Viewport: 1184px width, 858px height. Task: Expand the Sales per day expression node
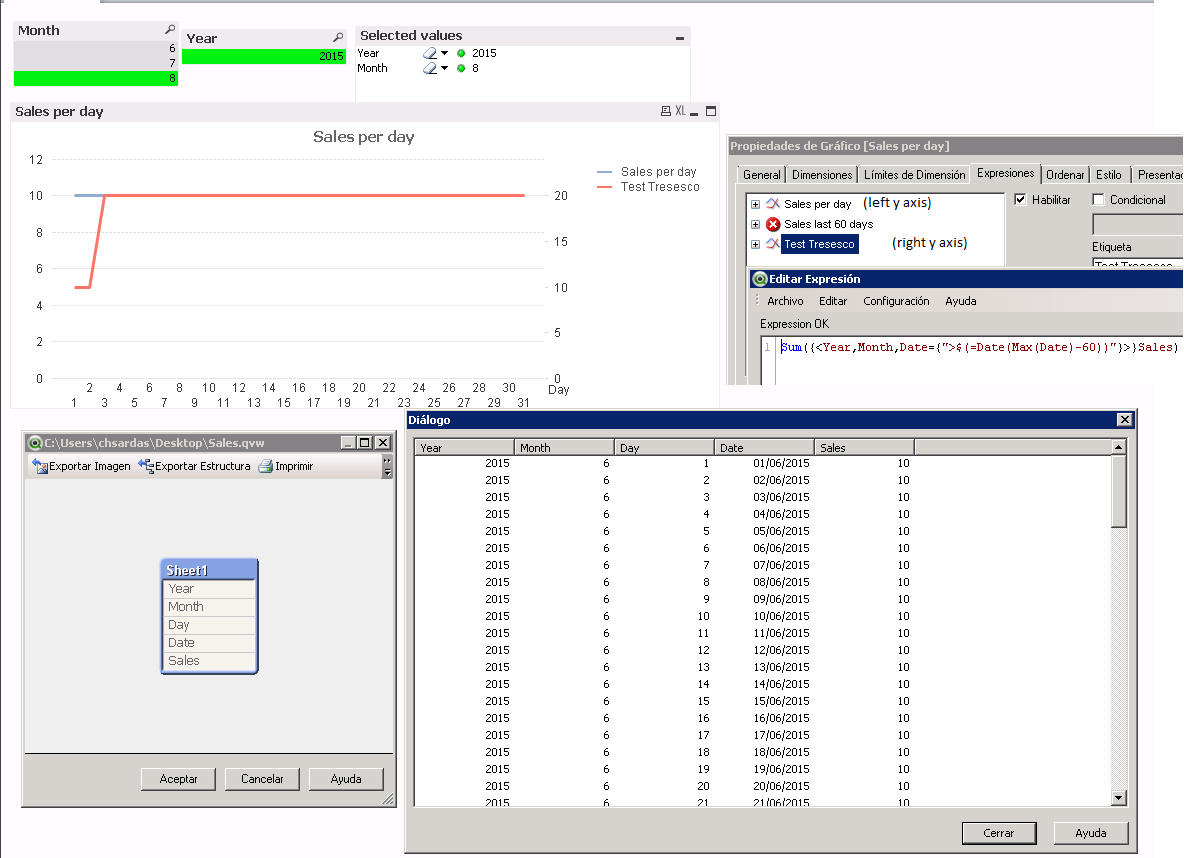tap(756, 204)
